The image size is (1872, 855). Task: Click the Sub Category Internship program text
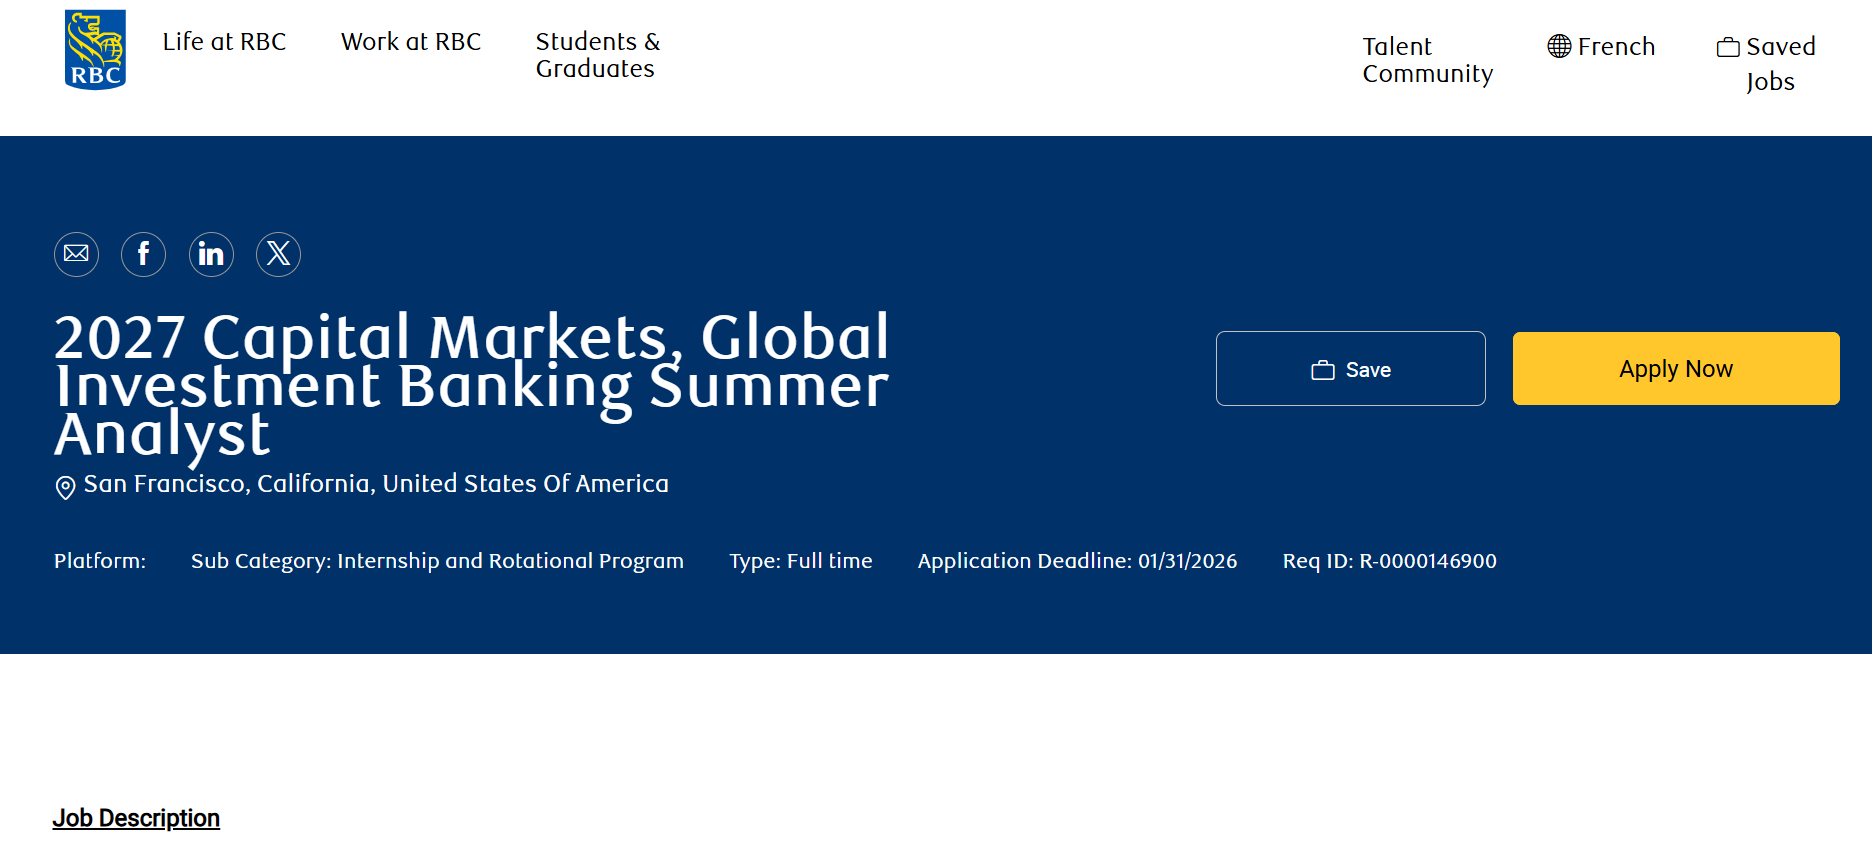(437, 561)
